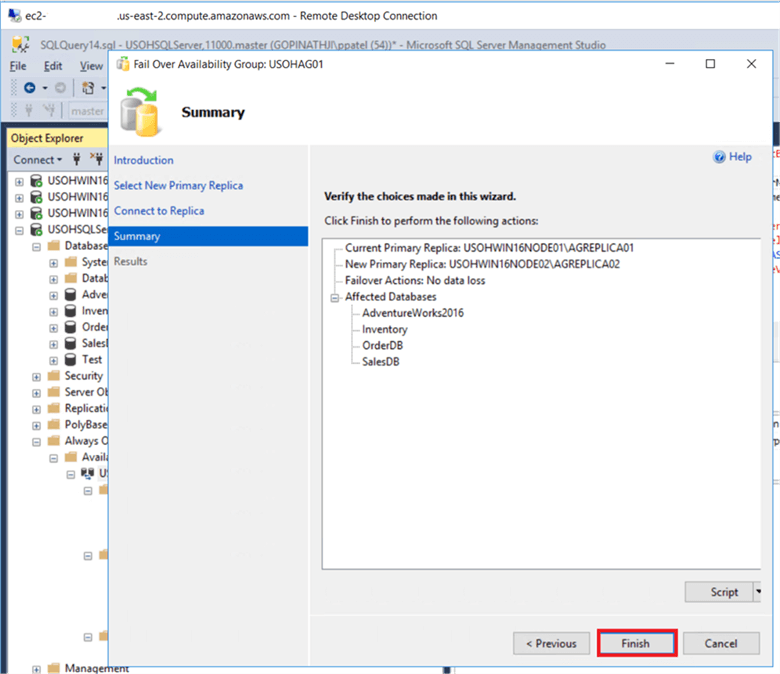Open the Script dropdown arrow
The image size is (780, 674).
coord(758,592)
